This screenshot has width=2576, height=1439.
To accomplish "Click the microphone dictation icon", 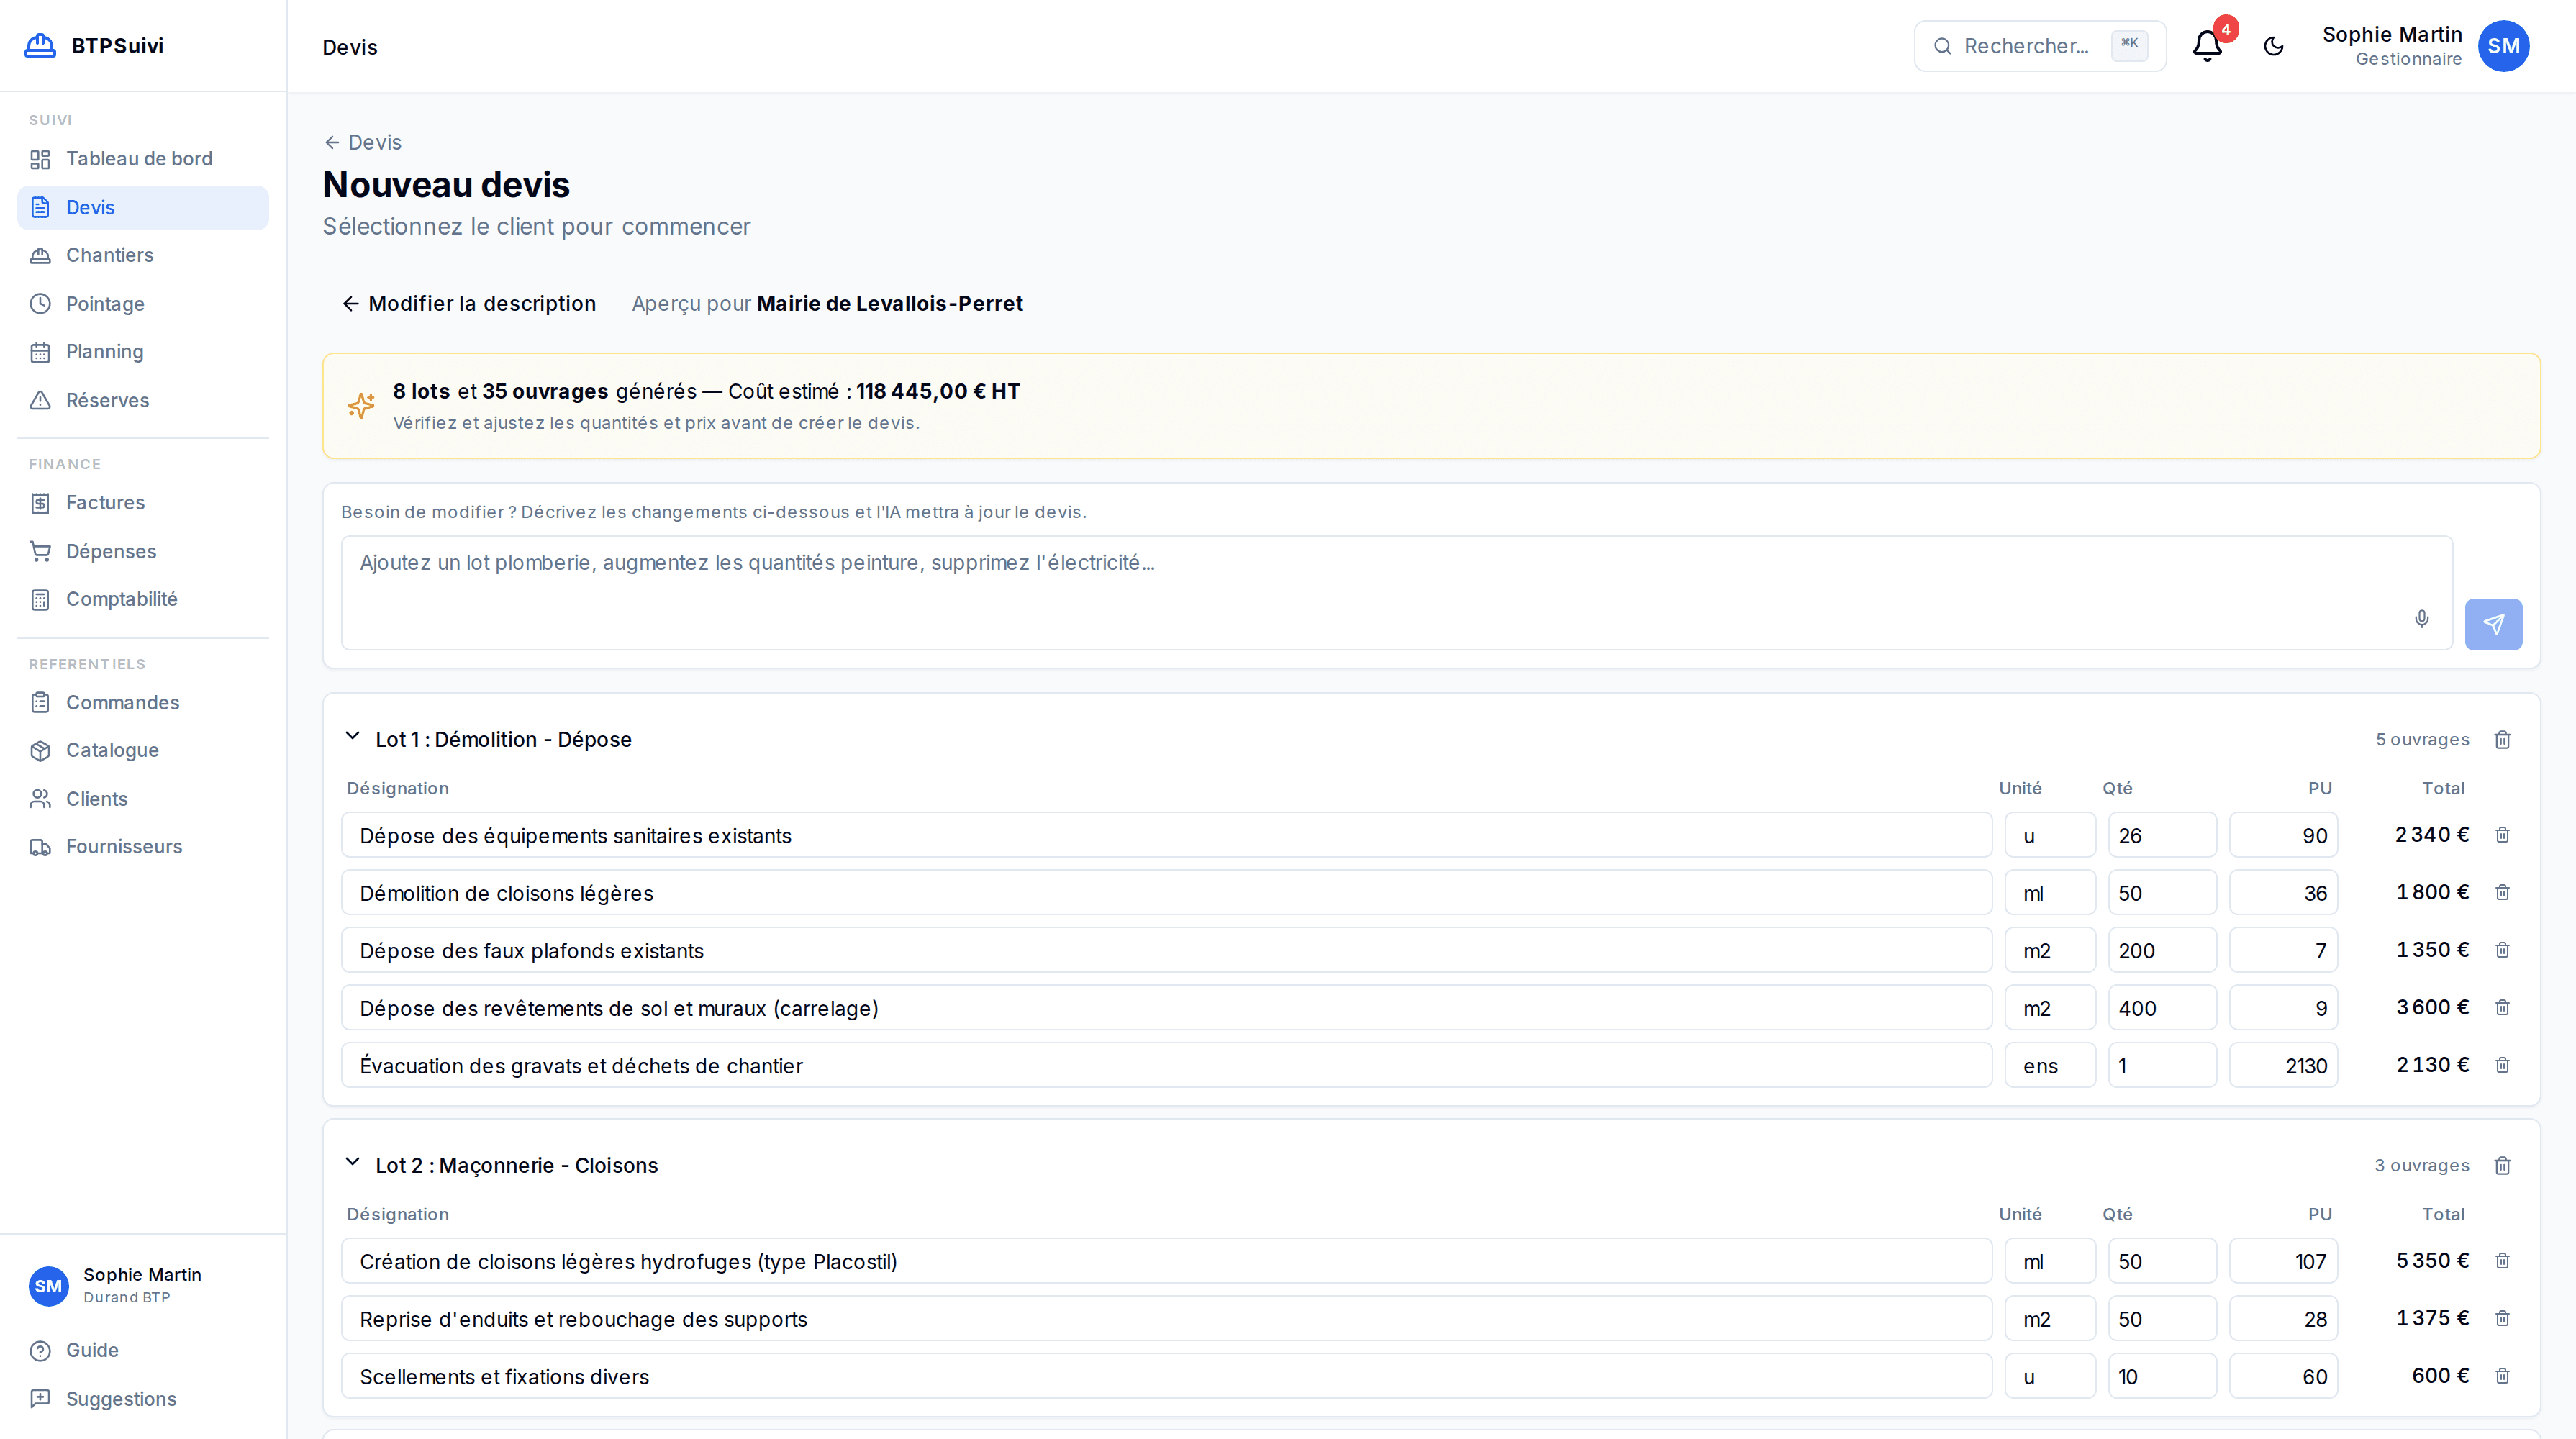I will (x=2421, y=618).
